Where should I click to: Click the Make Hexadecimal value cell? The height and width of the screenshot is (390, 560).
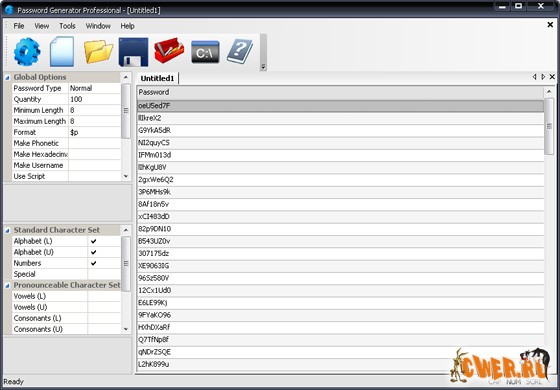pos(94,154)
